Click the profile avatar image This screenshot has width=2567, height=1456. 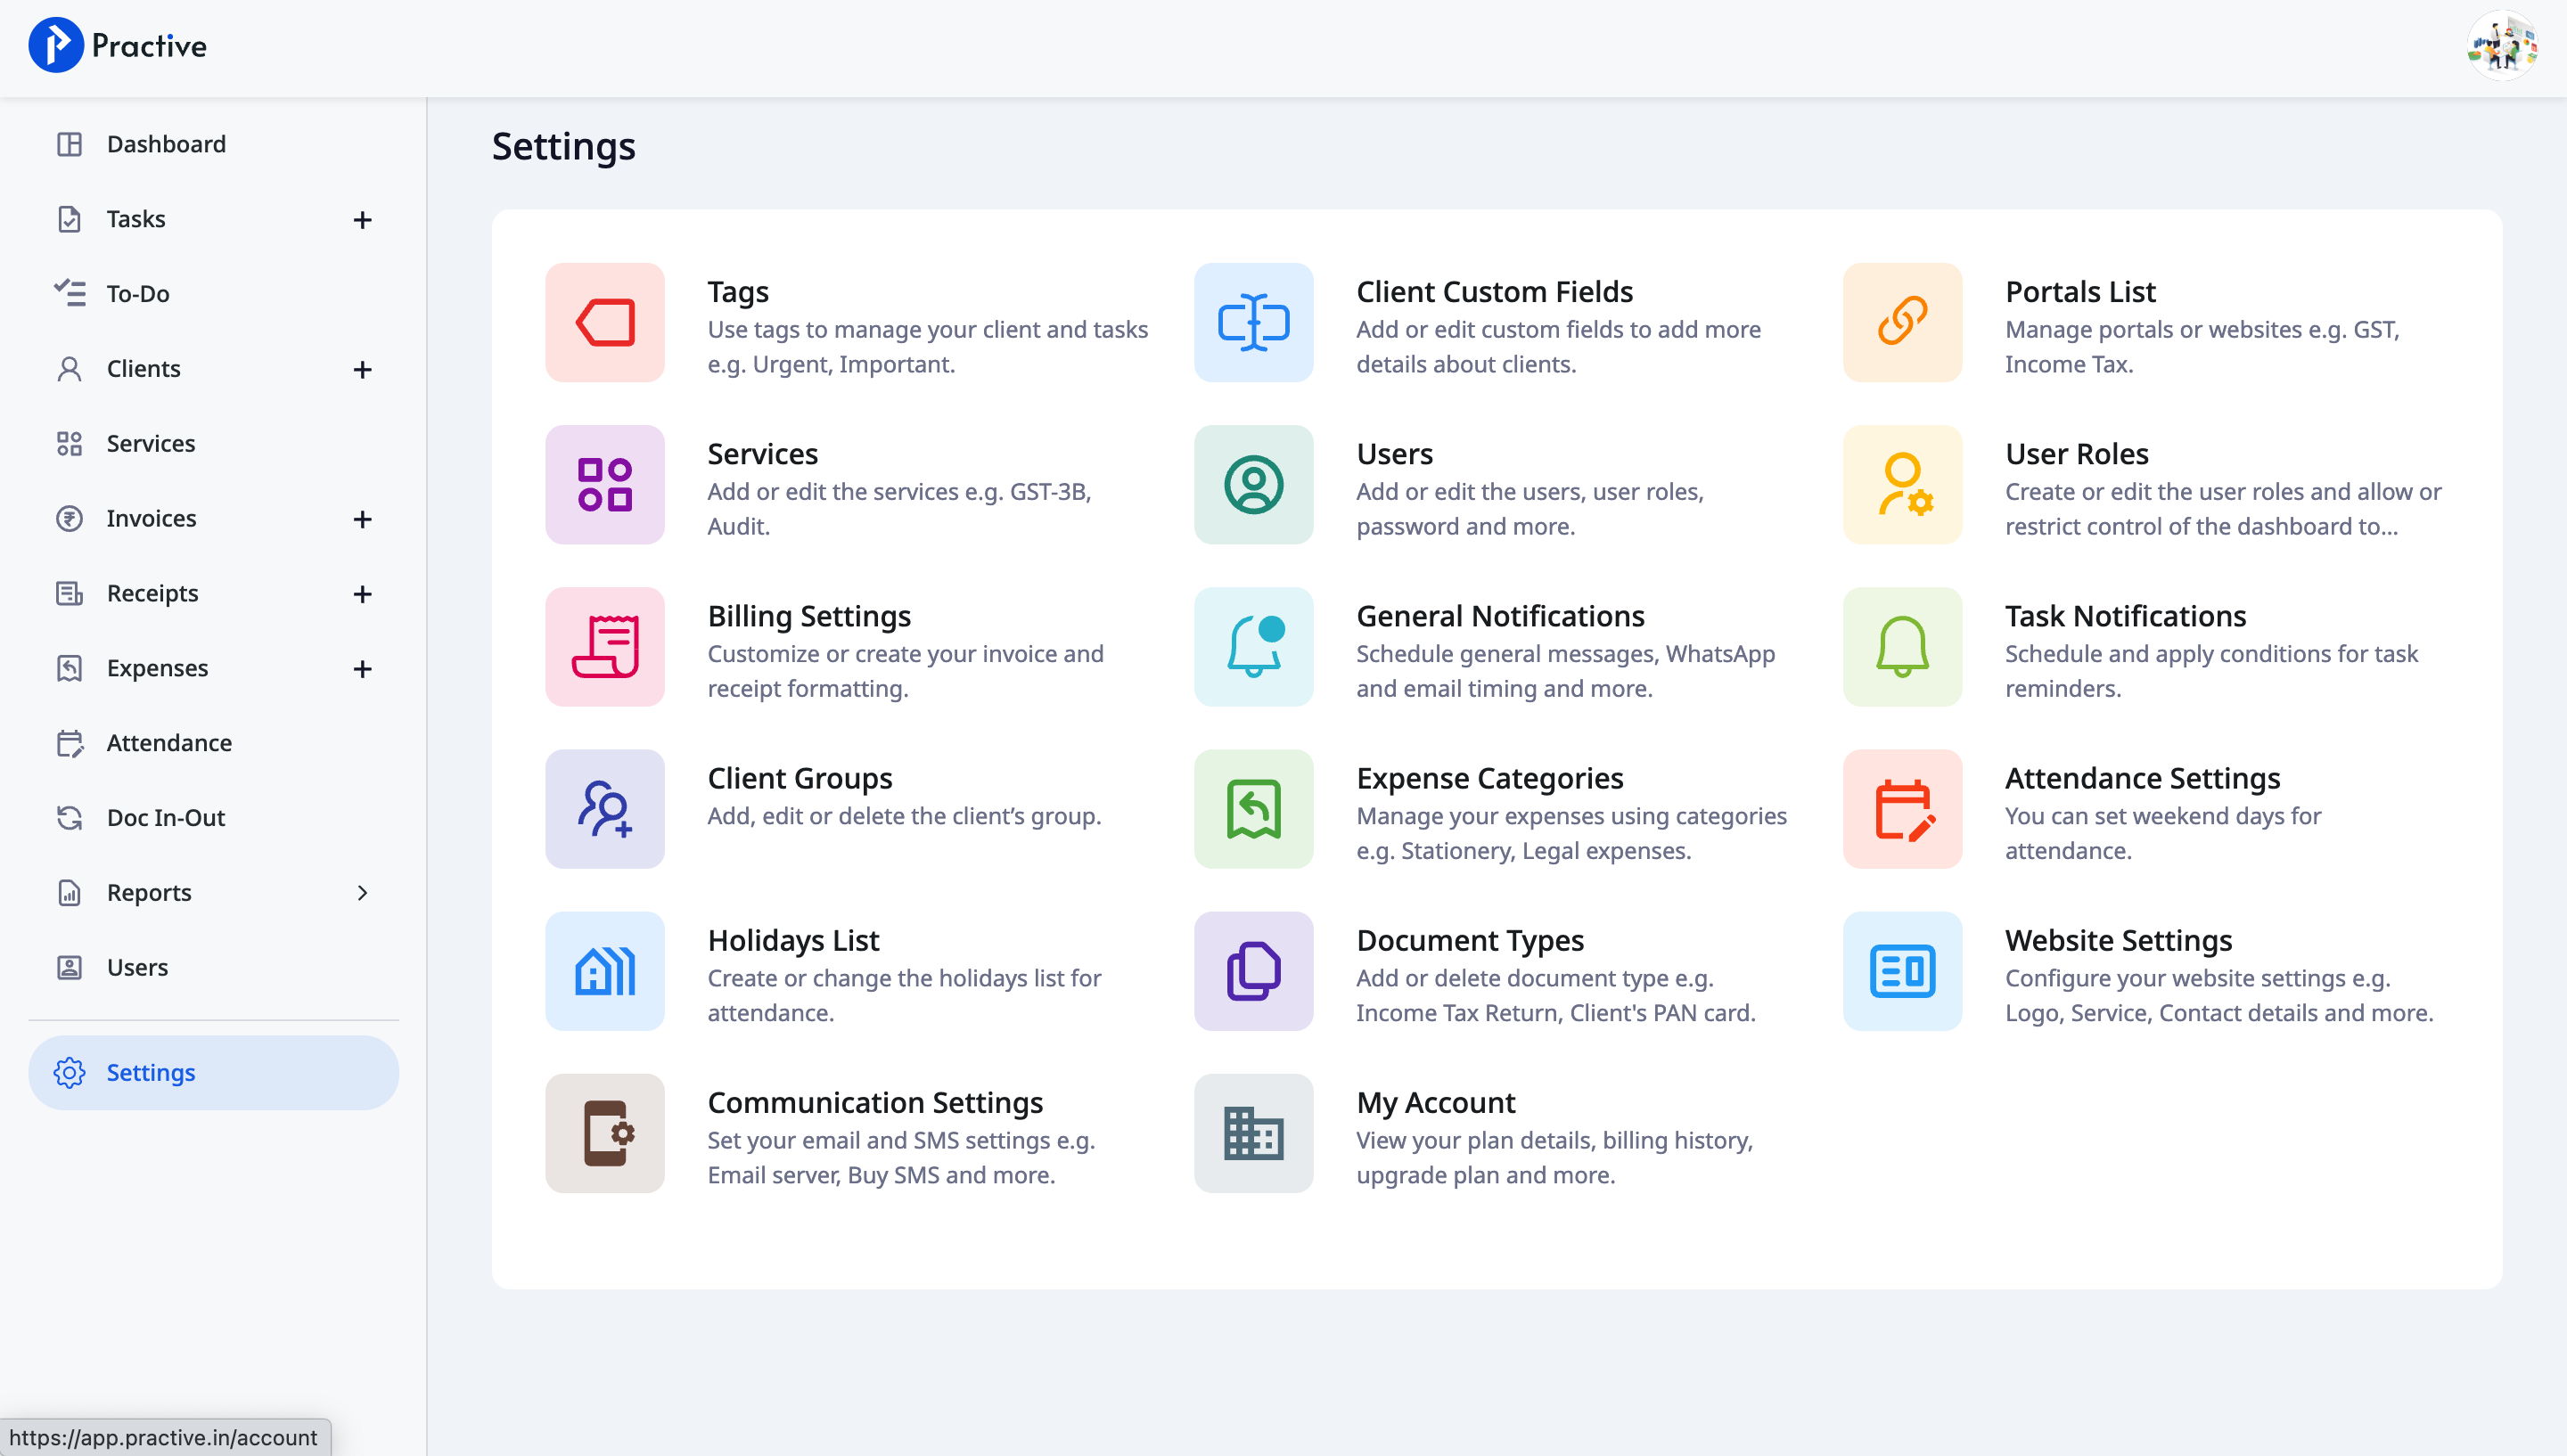pyautogui.click(x=2502, y=44)
